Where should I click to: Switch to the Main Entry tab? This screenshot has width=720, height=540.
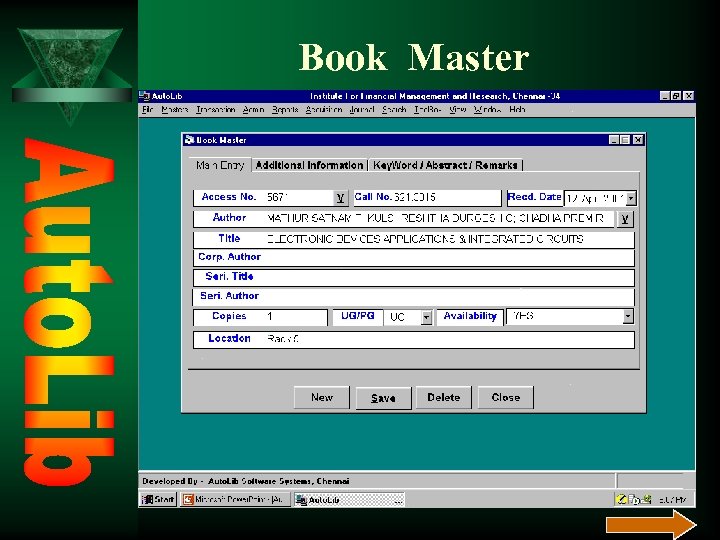click(x=220, y=165)
